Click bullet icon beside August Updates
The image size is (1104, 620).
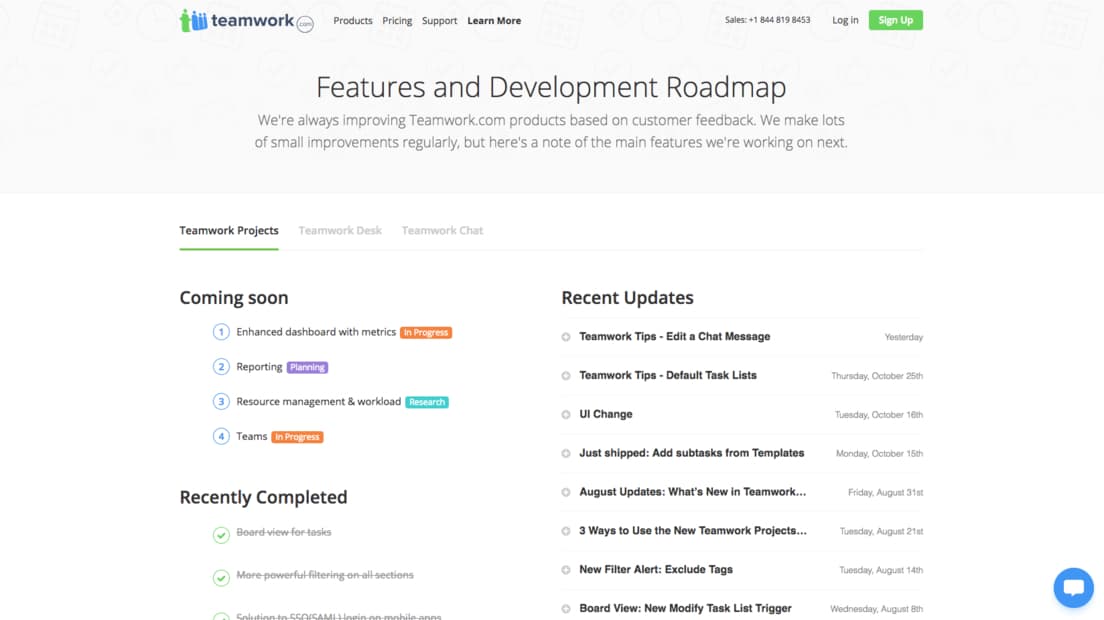565,492
